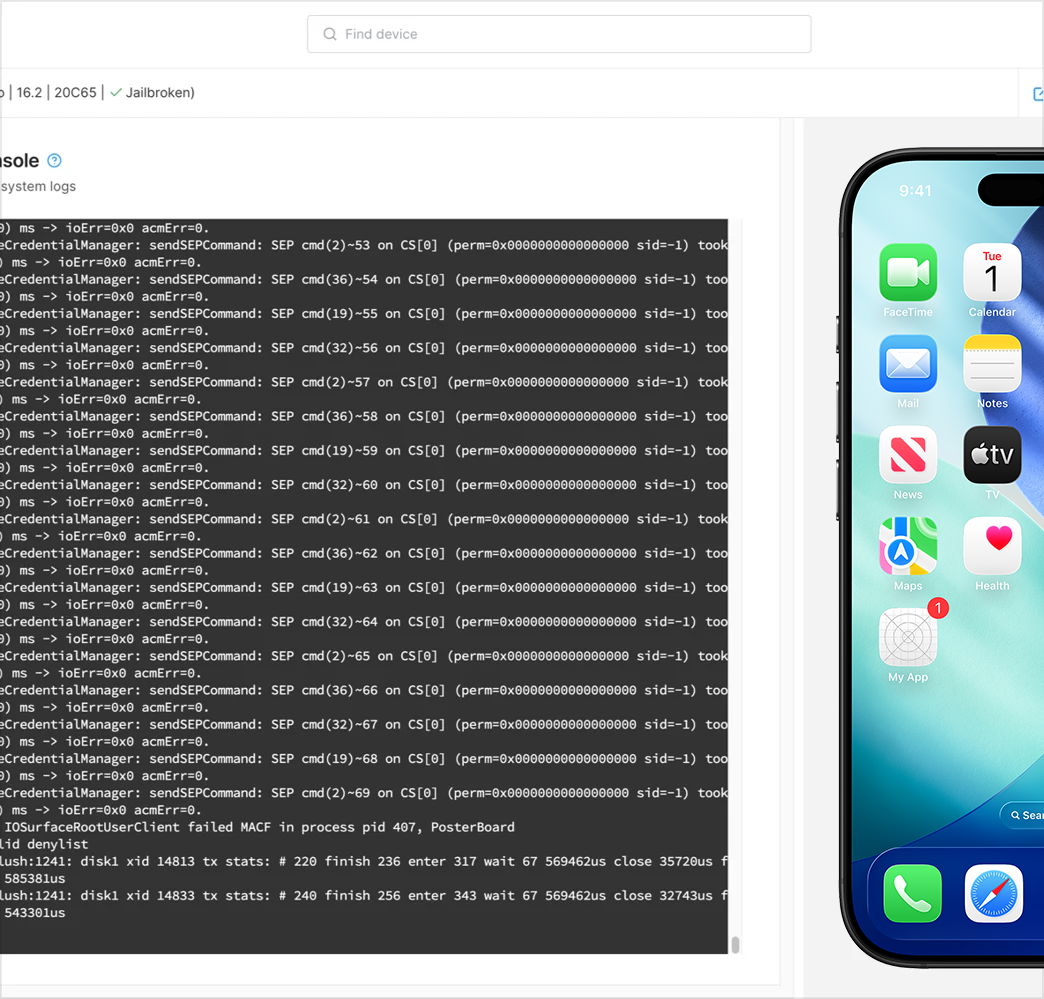Image resolution: width=1044 pixels, height=999 pixels.
Task: Open the Health app
Action: click(991, 547)
